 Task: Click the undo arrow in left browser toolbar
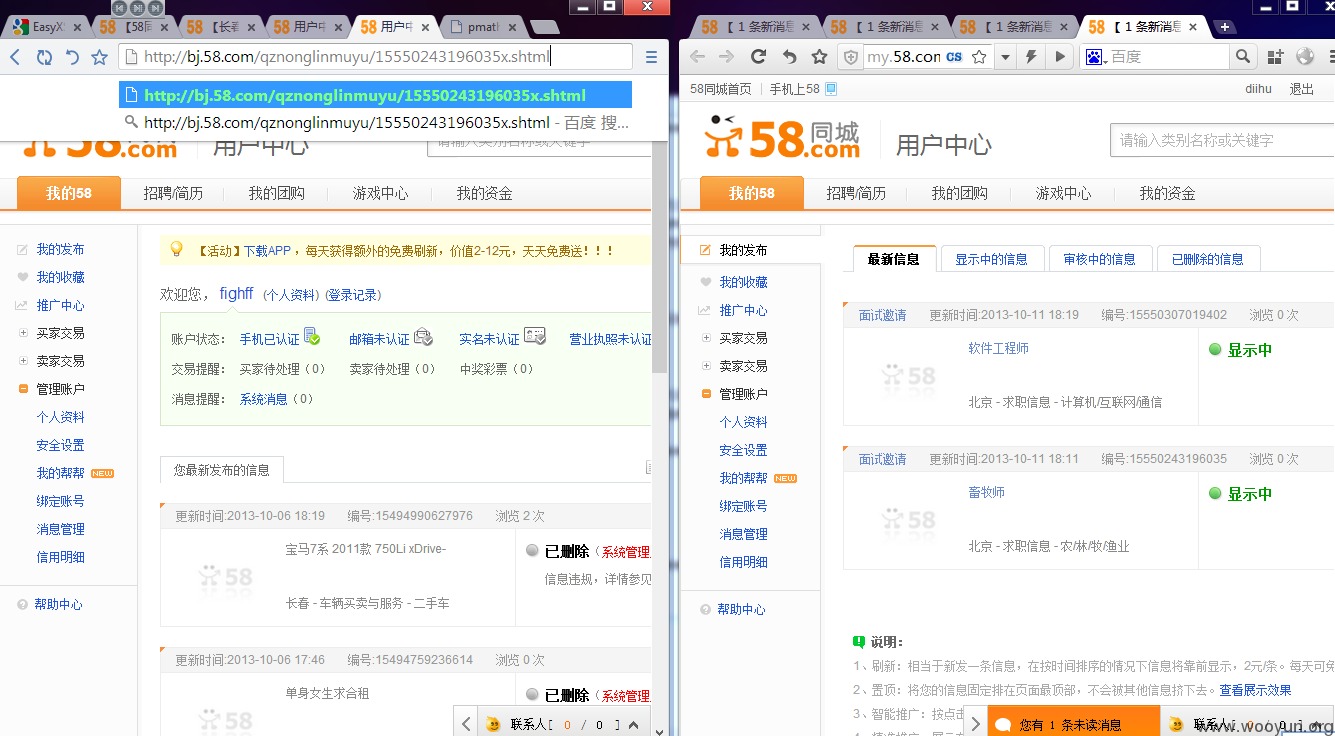click(72, 57)
